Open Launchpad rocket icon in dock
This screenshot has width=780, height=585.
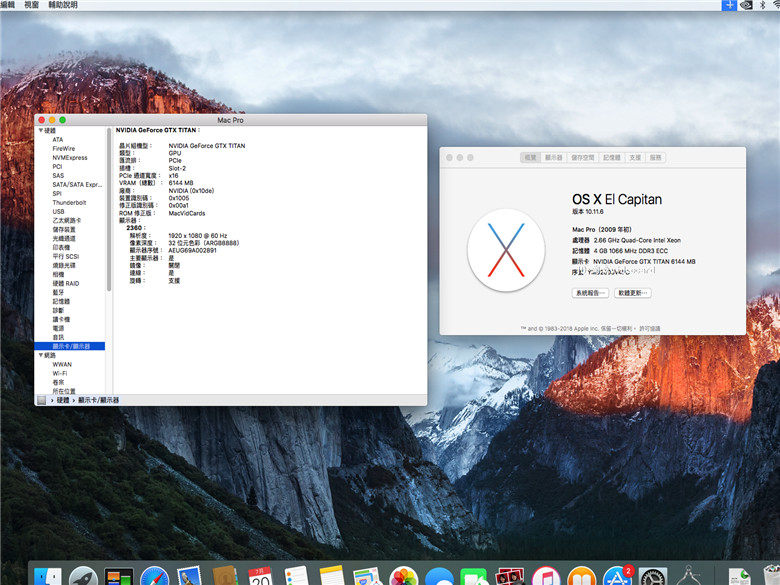83,577
